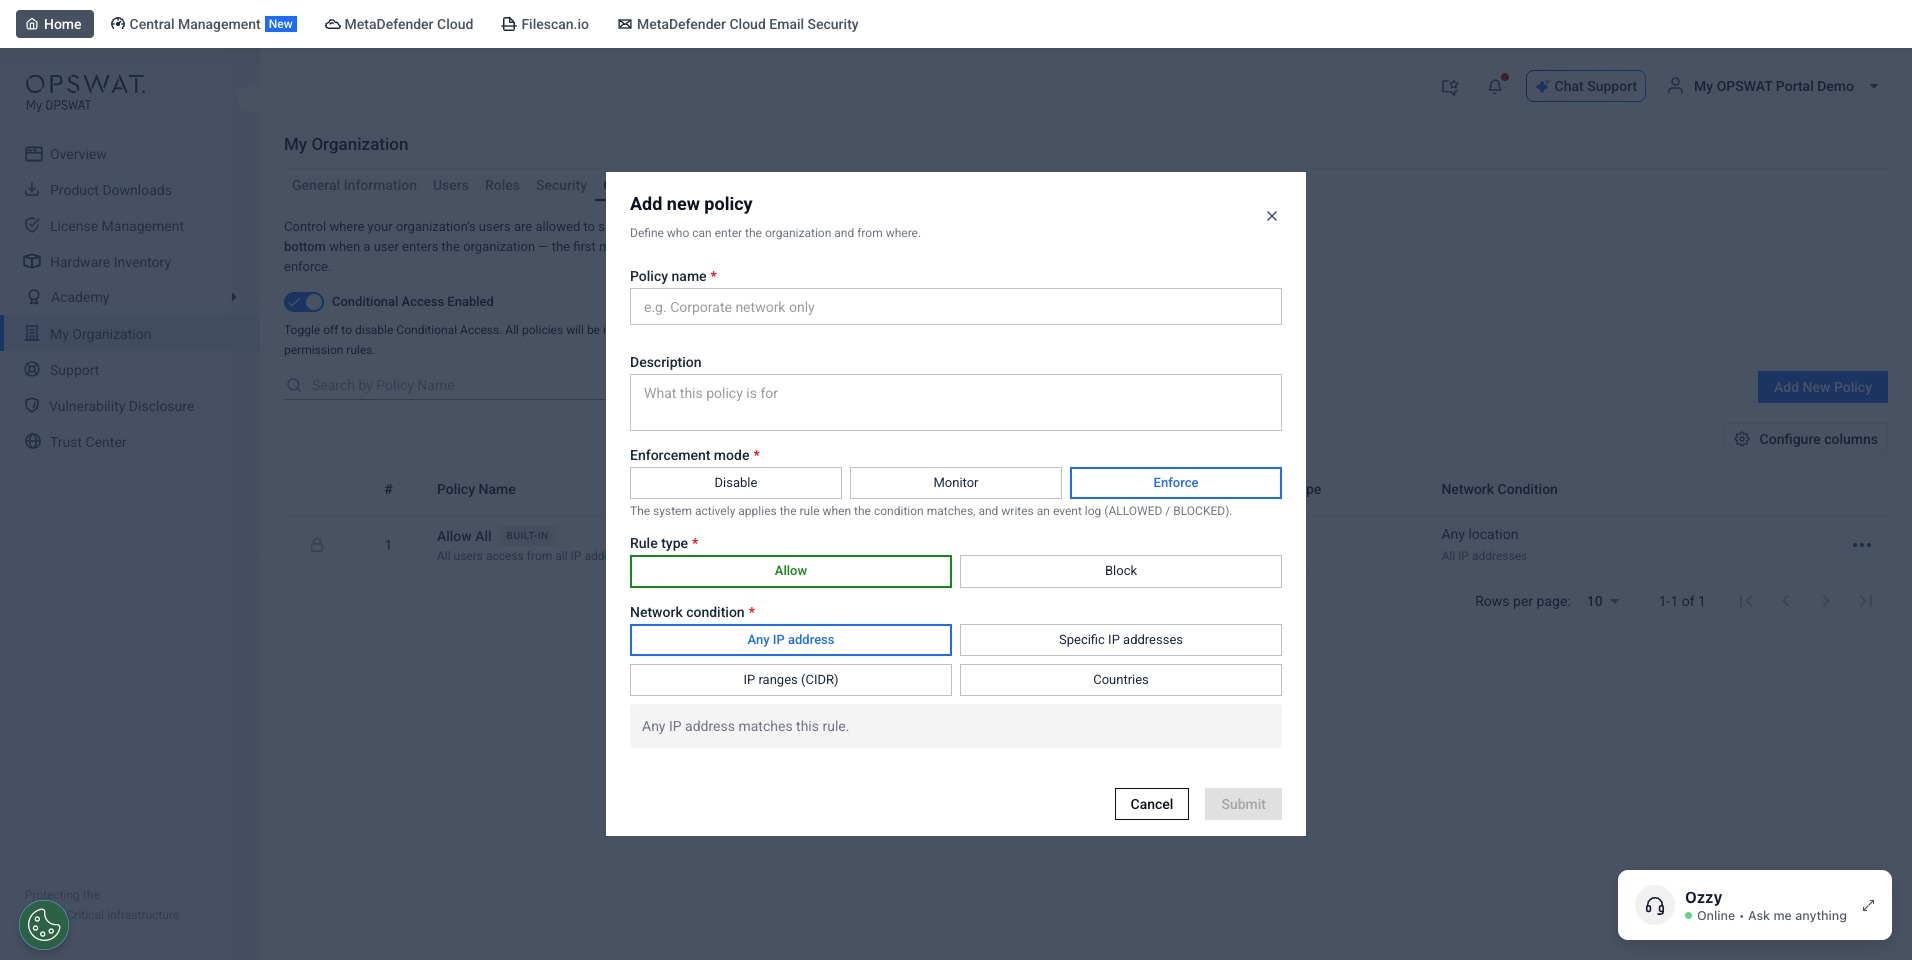Click the Academy badge icon
Screen dimensions: 1912x960
[x=33, y=297]
